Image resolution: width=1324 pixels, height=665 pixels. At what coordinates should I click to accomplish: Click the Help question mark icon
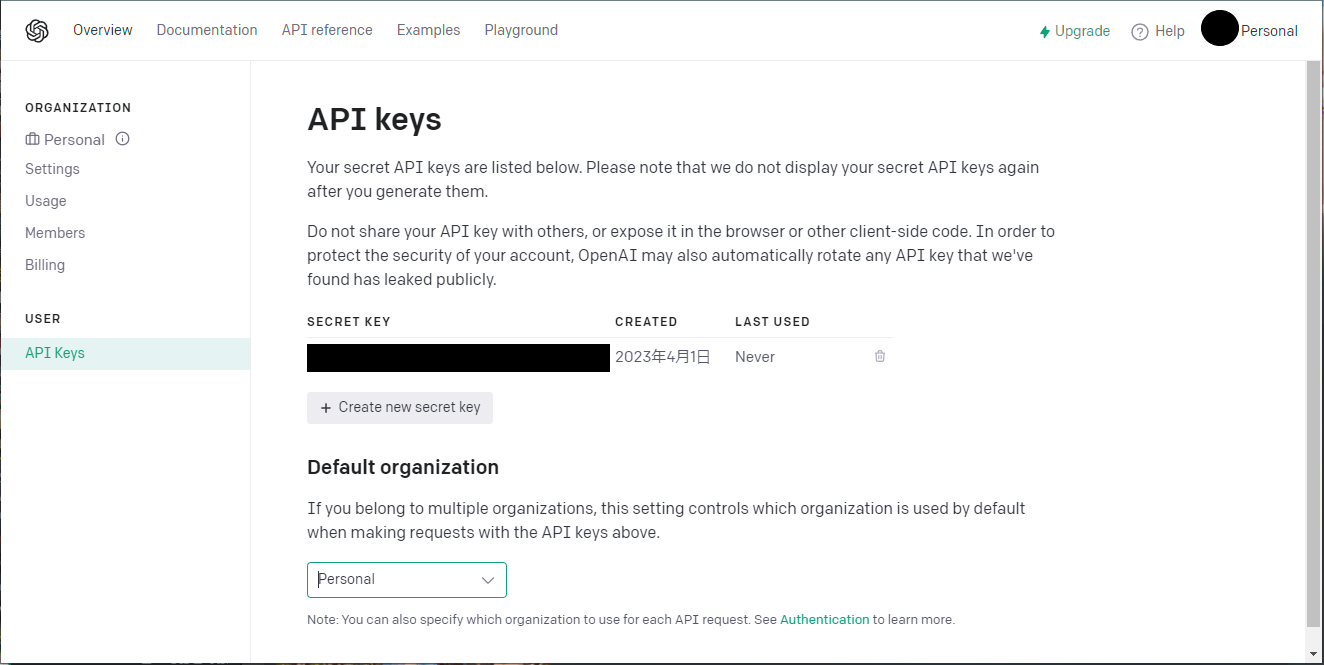(x=1140, y=32)
